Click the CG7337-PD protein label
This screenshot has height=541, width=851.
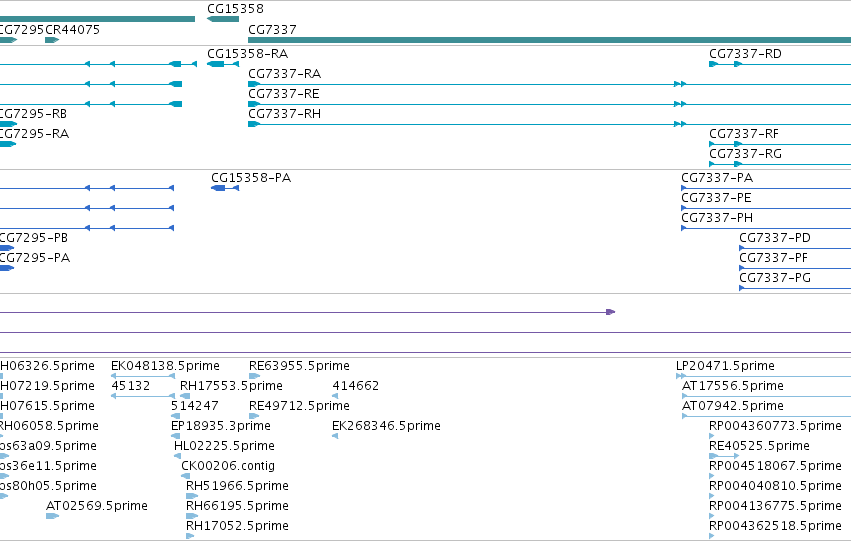click(775, 238)
